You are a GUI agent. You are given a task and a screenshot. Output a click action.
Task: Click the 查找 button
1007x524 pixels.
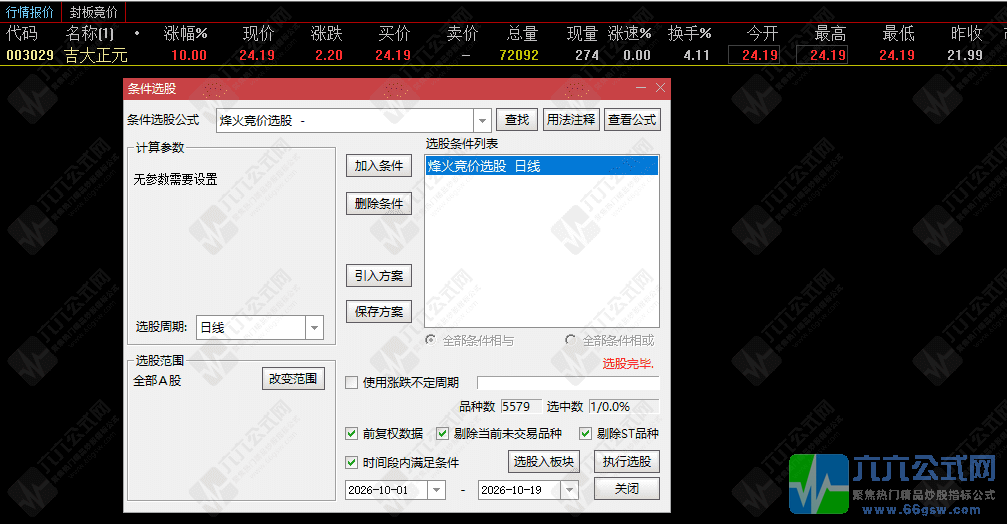(x=517, y=120)
